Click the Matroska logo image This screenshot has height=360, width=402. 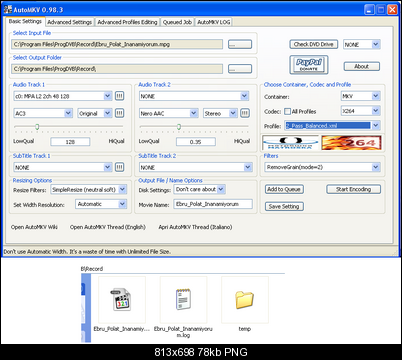[x=290, y=143]
